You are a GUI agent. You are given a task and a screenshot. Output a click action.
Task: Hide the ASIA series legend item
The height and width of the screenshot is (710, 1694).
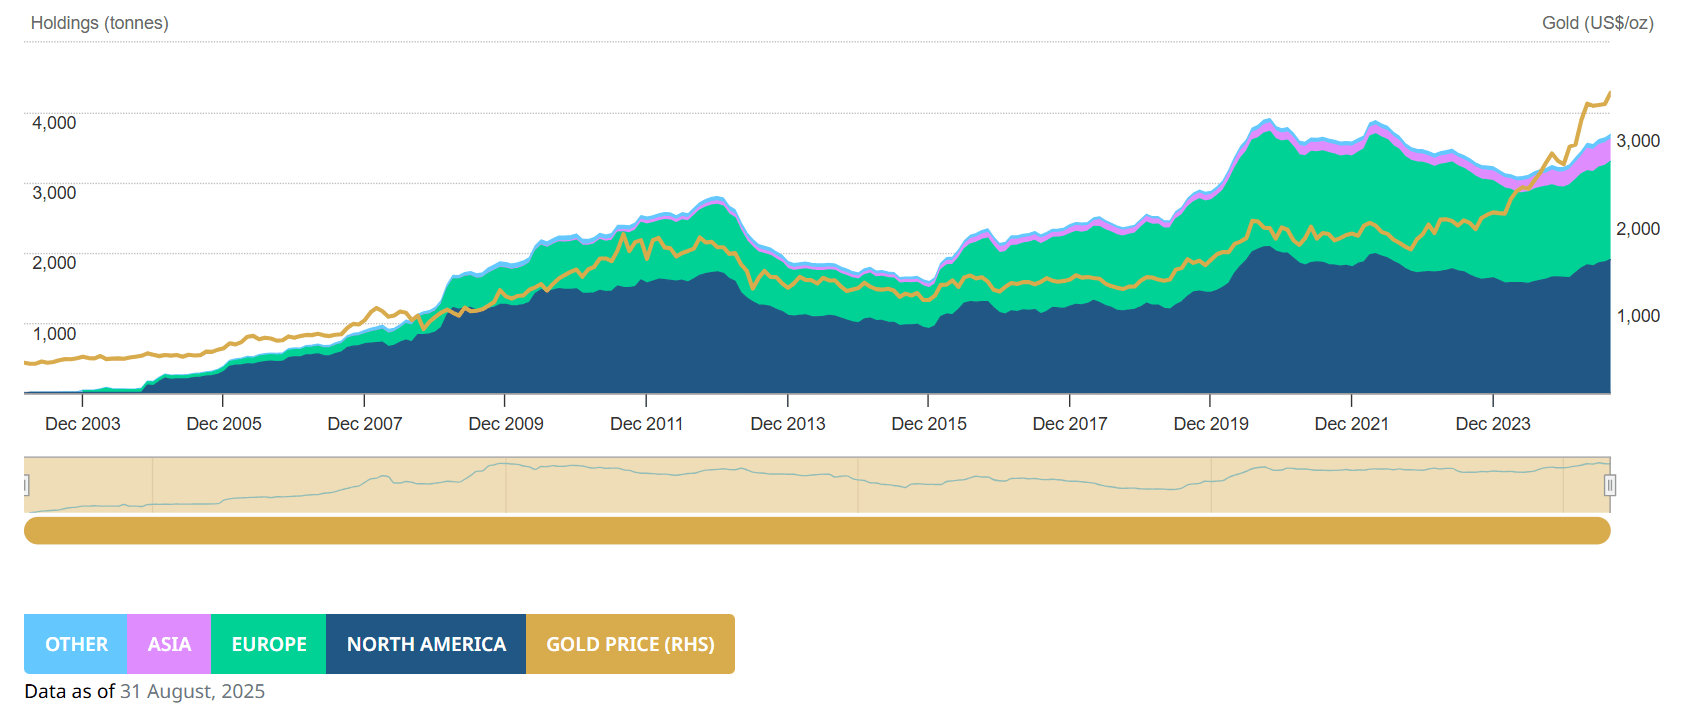(x=169, y=644)
